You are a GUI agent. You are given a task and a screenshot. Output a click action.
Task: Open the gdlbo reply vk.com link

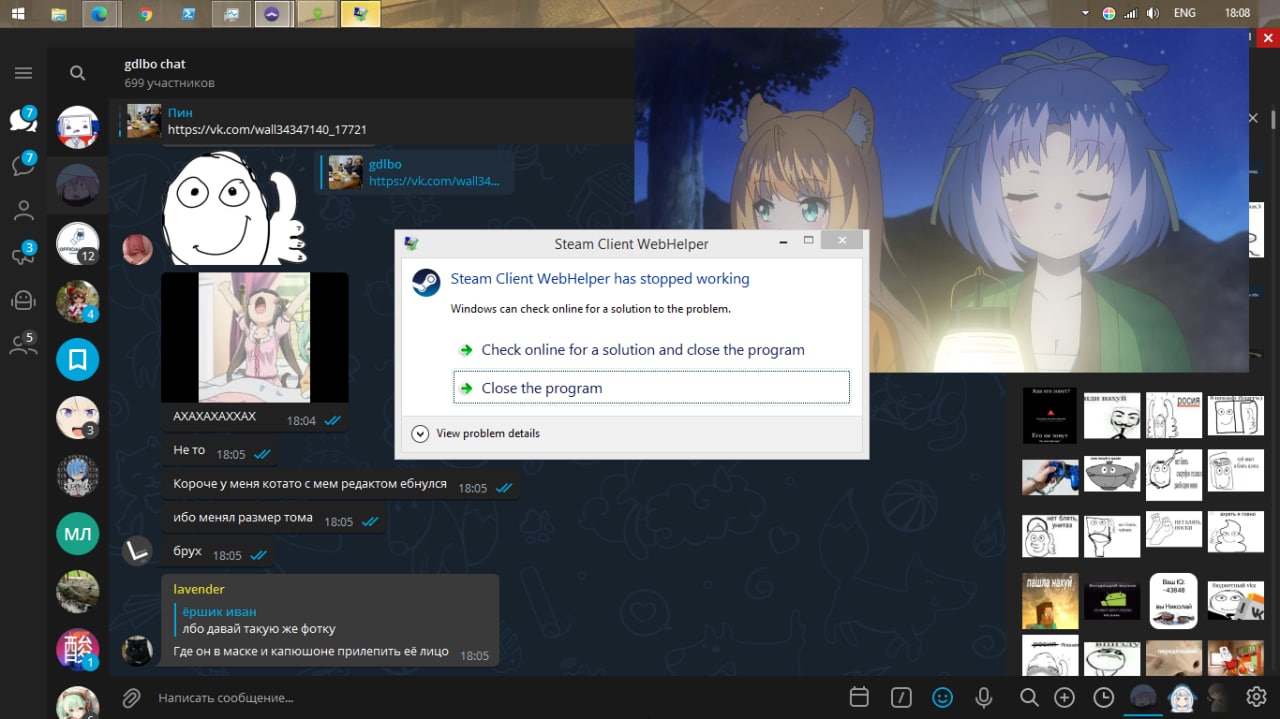point(434,181)
